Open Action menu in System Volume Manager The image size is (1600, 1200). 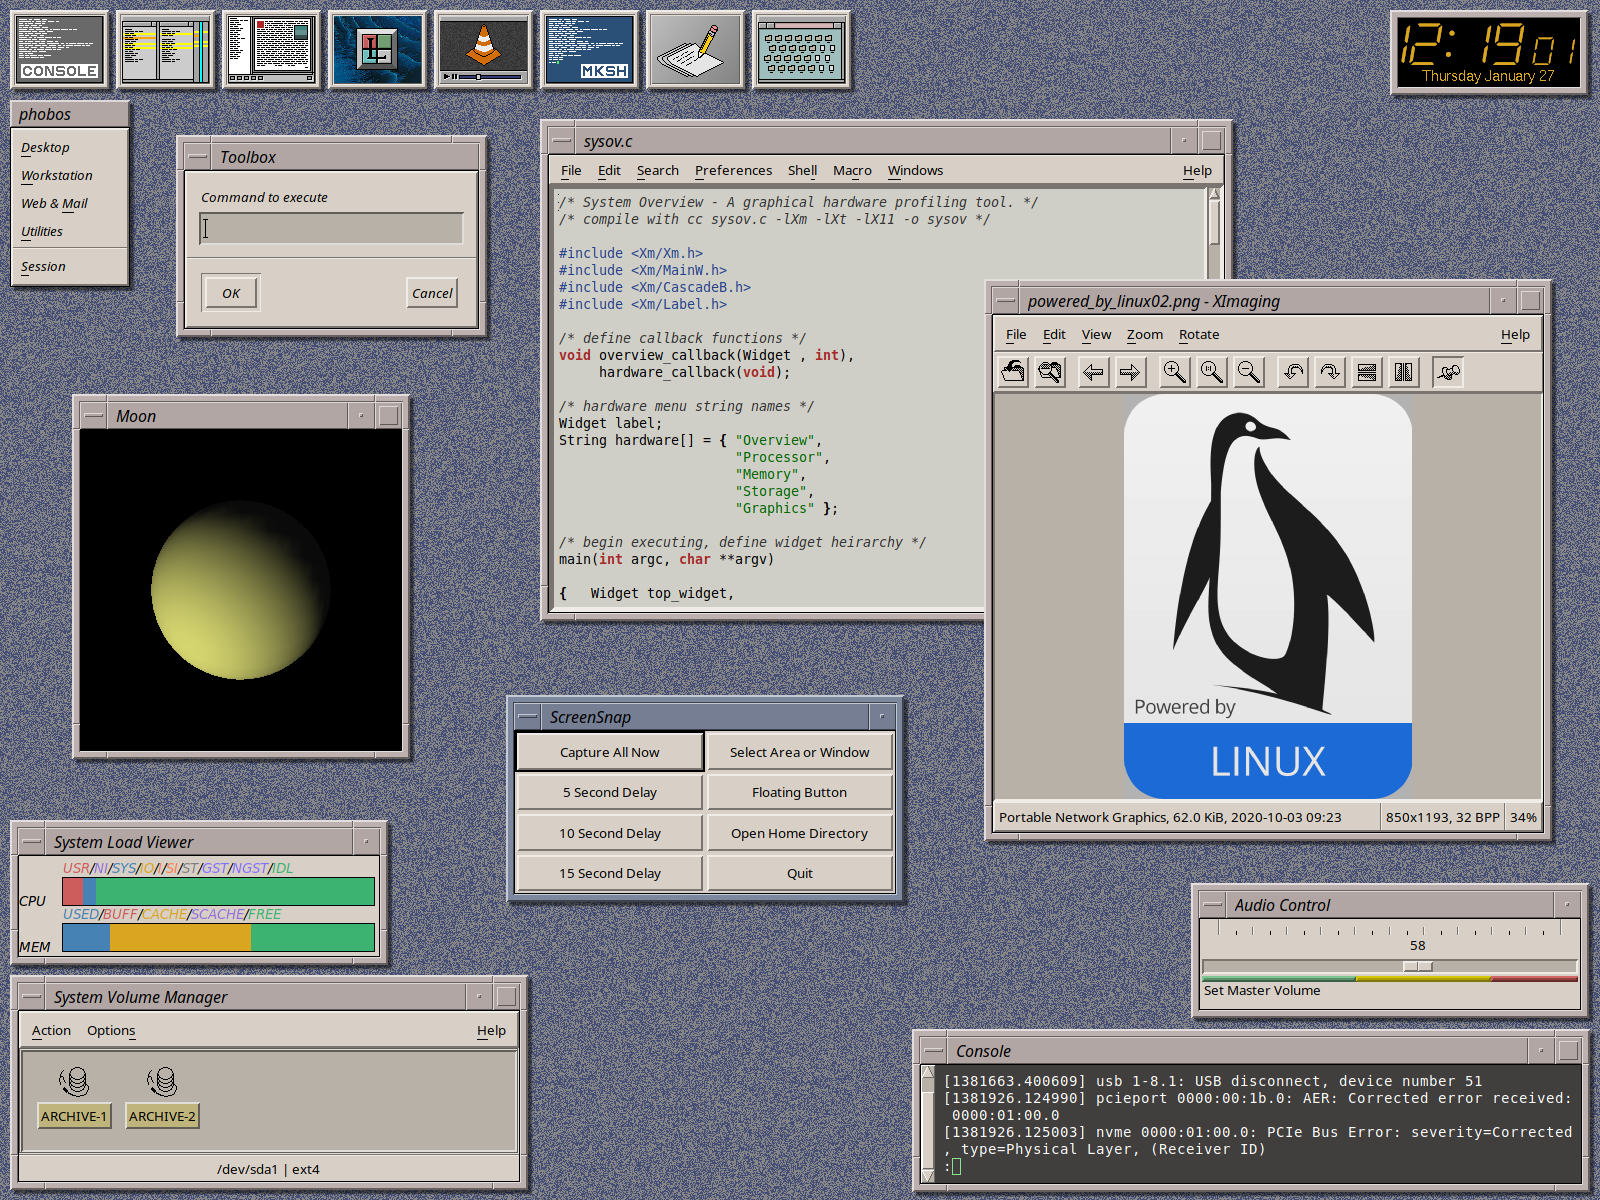pos(51,1031)
